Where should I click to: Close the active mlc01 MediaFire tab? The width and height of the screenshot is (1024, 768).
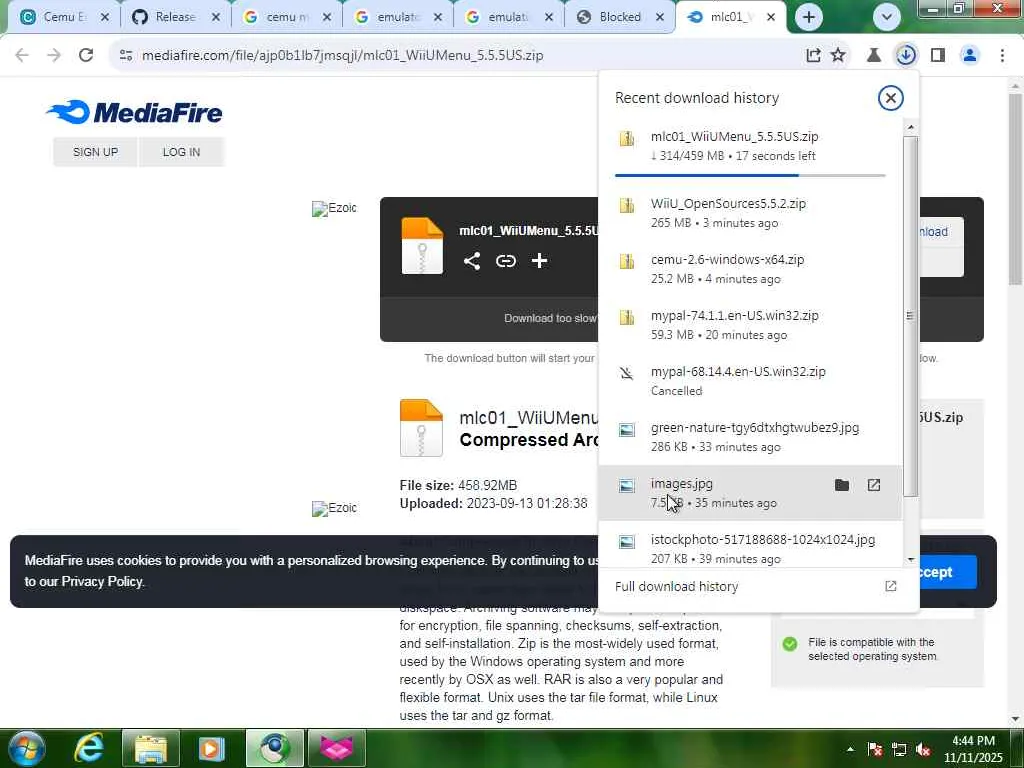[x=771, y=17]
